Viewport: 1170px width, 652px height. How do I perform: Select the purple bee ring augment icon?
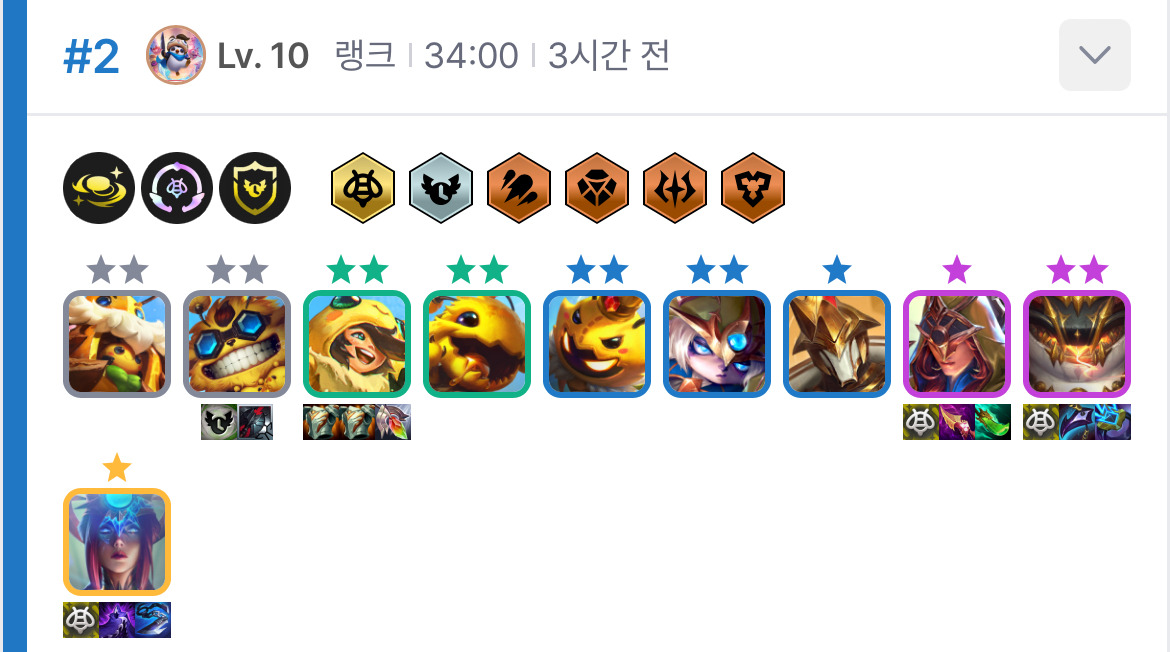pyautogui.click(x=177, y=188)
